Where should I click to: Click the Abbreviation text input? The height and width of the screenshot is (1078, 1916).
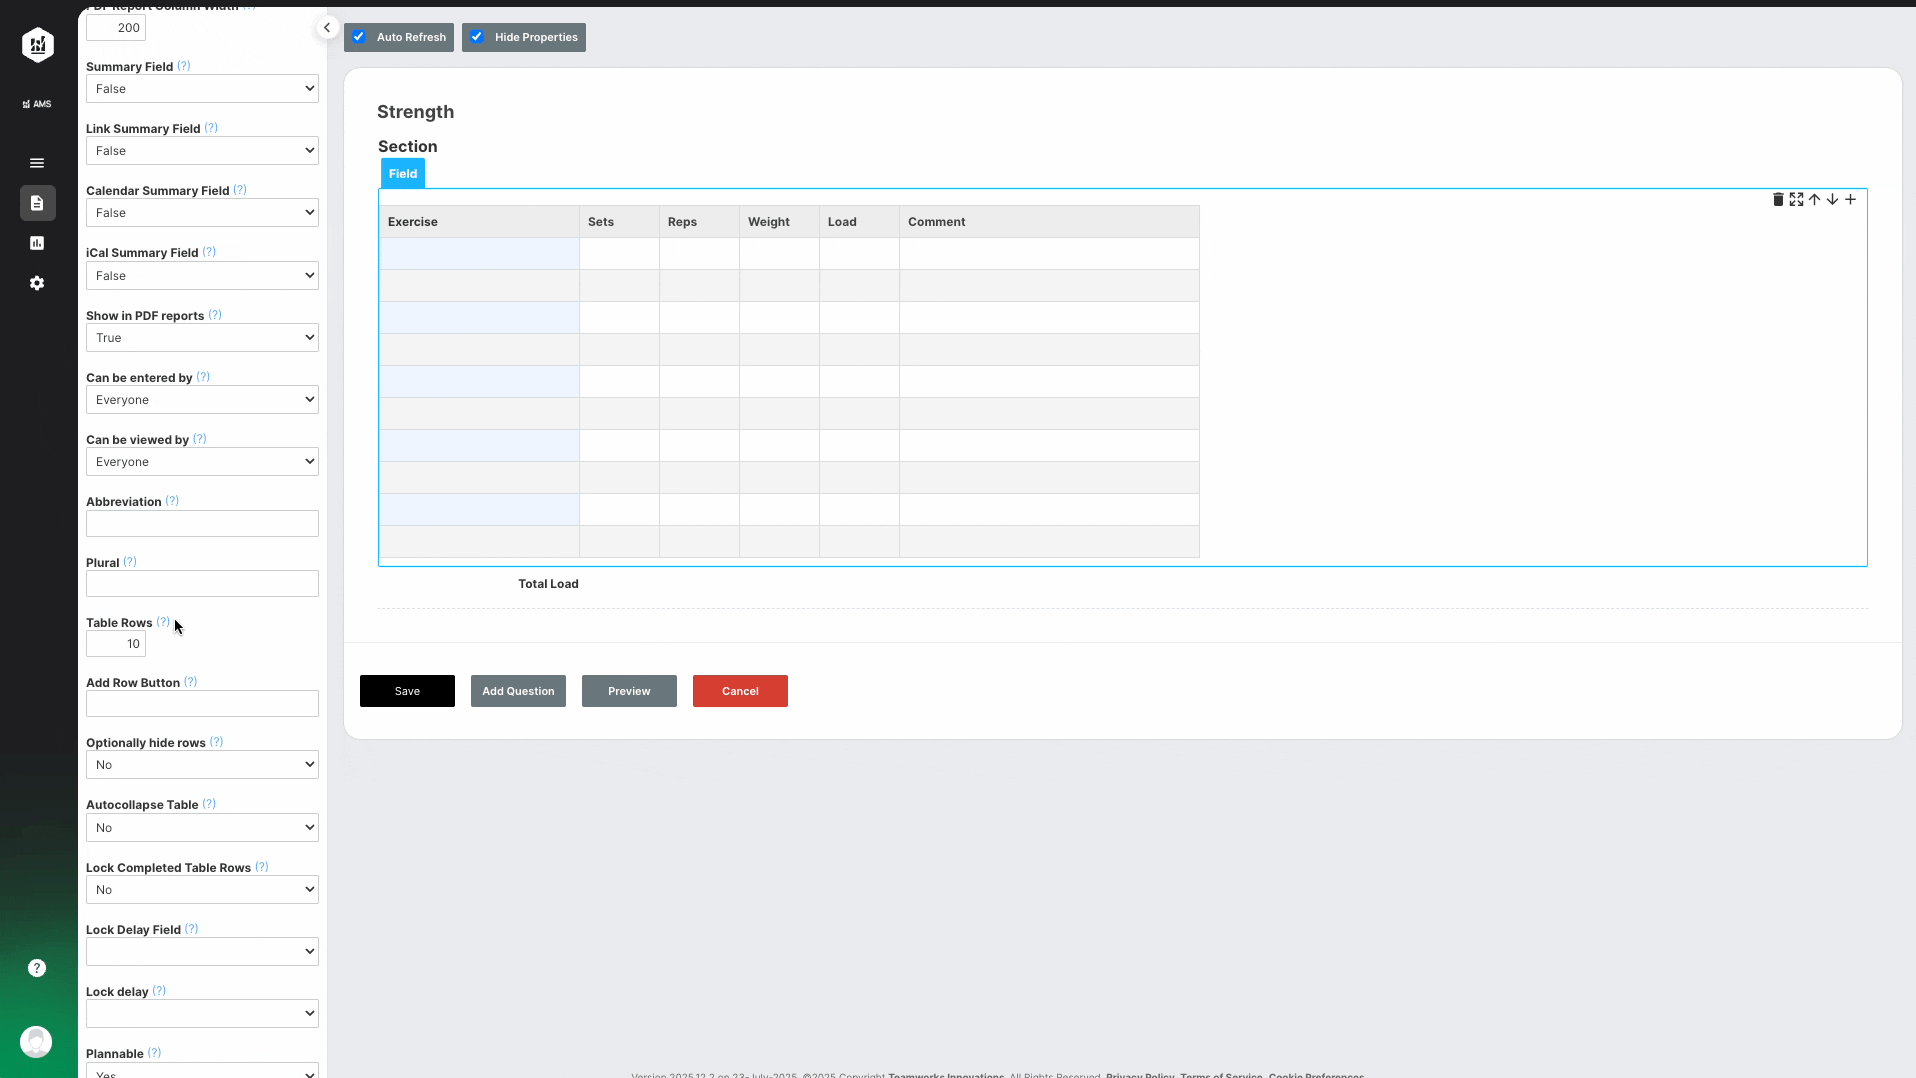[202, 524]
